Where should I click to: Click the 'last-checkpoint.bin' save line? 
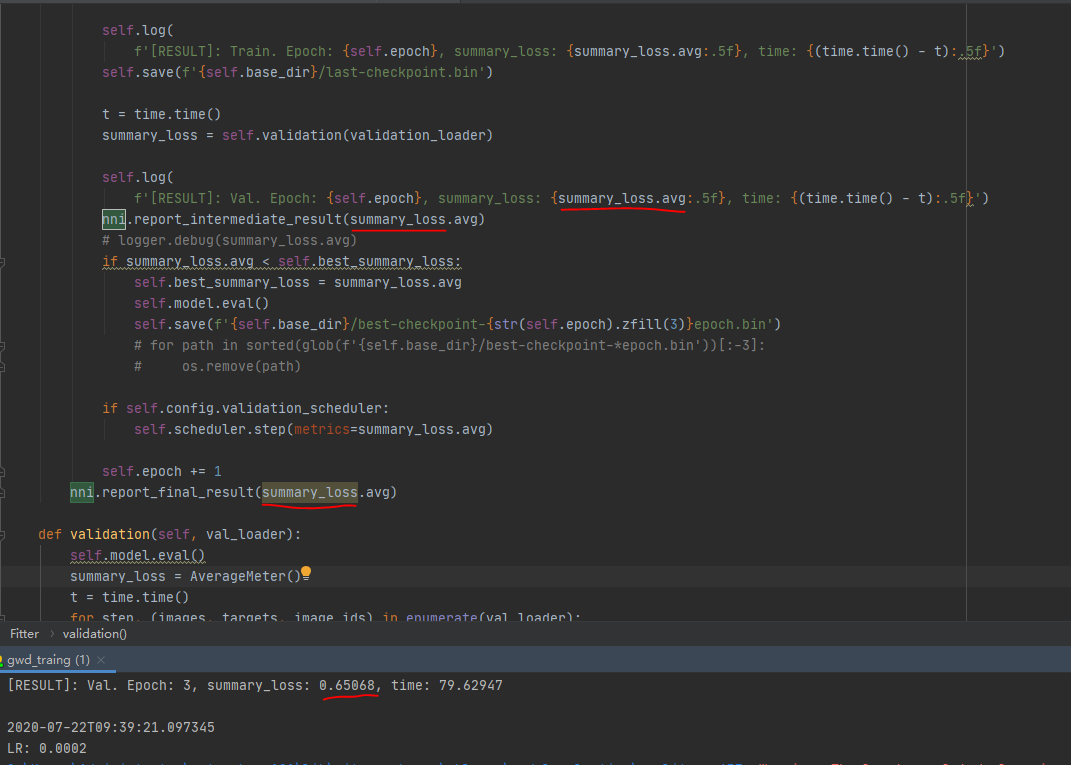click(297, 72)
